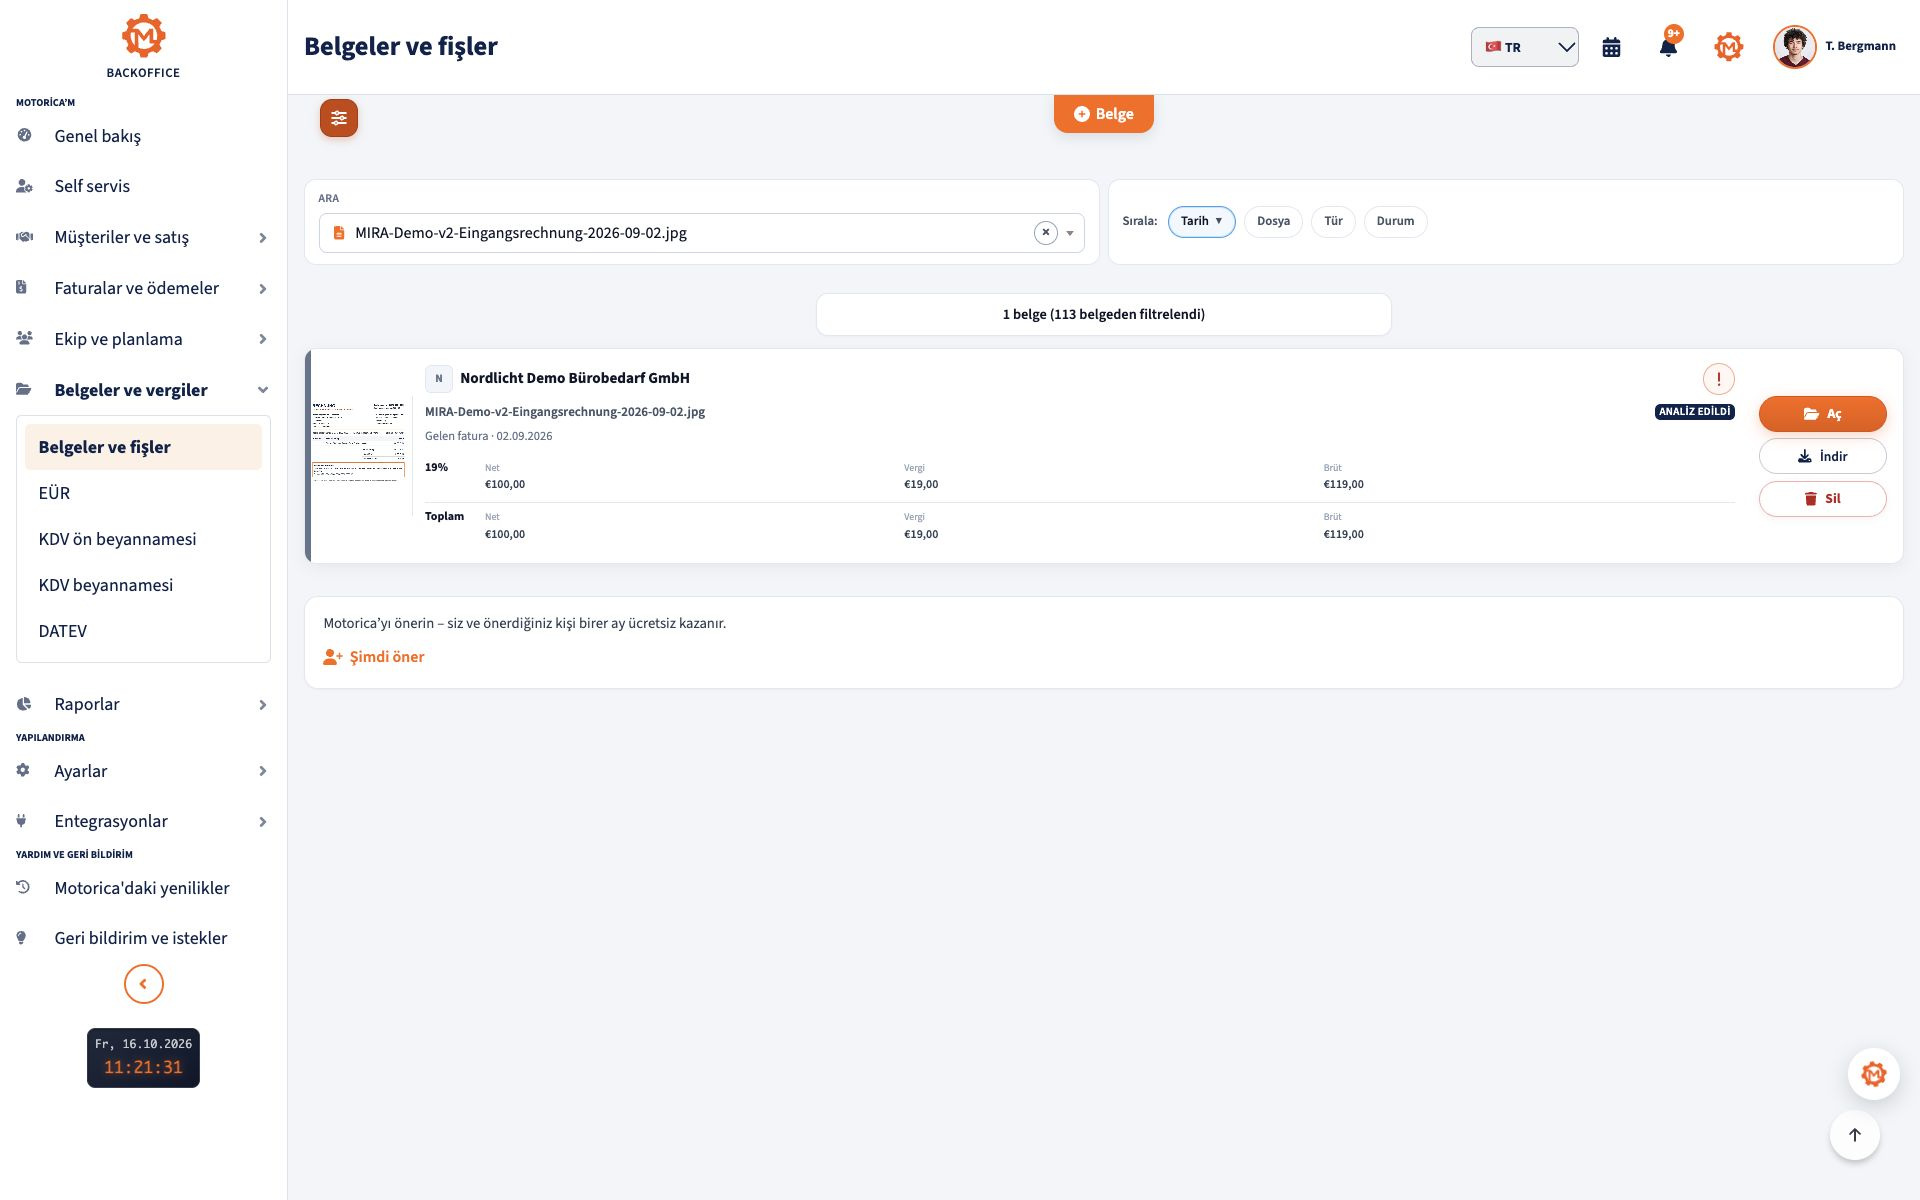This screenshot has height=1200, width=1920.
Task: Collapse Belgeler ve vergiler section
Action: (x=143, y=390)
